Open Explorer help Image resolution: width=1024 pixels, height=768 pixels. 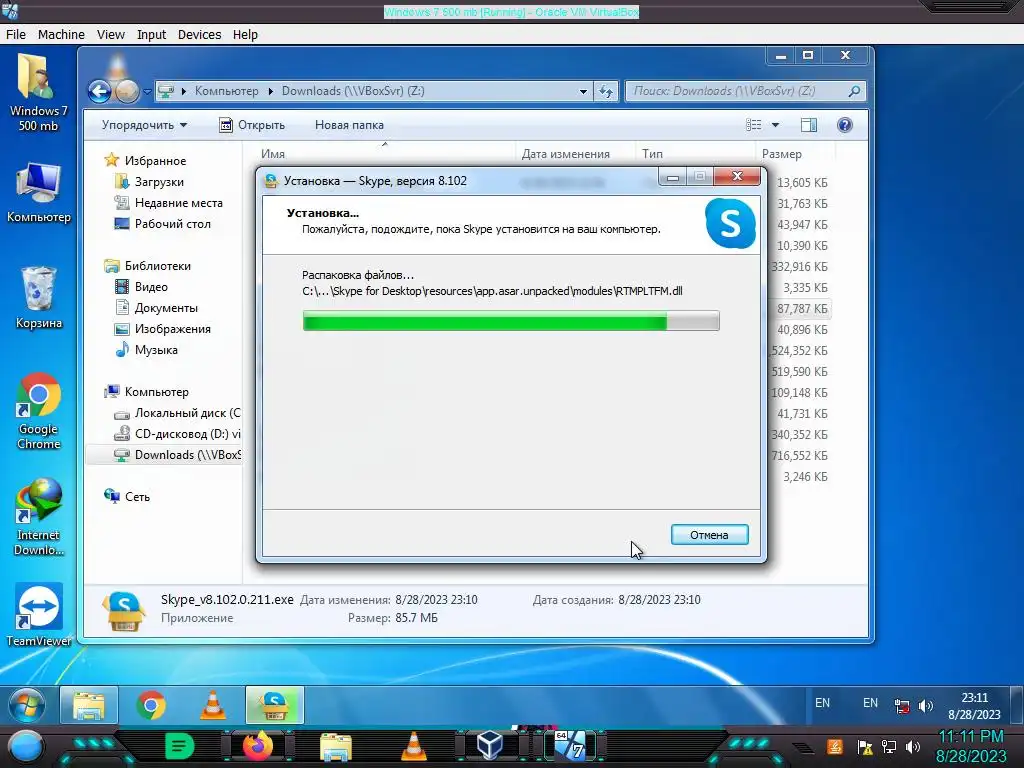pyautogui.click(x=844, y=125)
